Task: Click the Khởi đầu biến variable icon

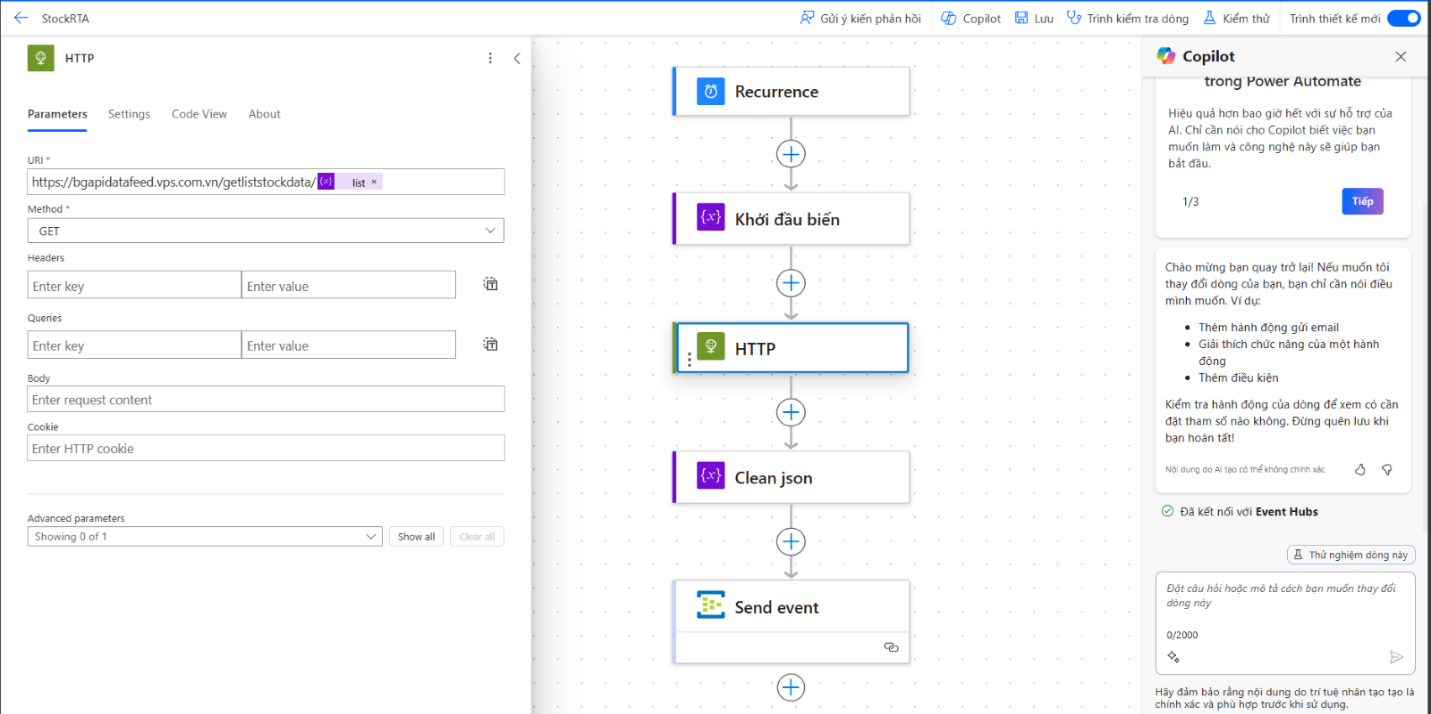Action: [711, 219]
